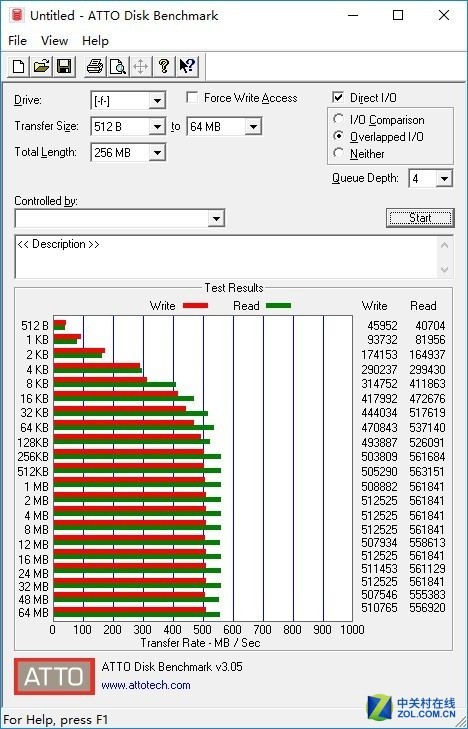Screen dimensions: 468x729
Task: Click the read value 556920
Action: (428, 608)
